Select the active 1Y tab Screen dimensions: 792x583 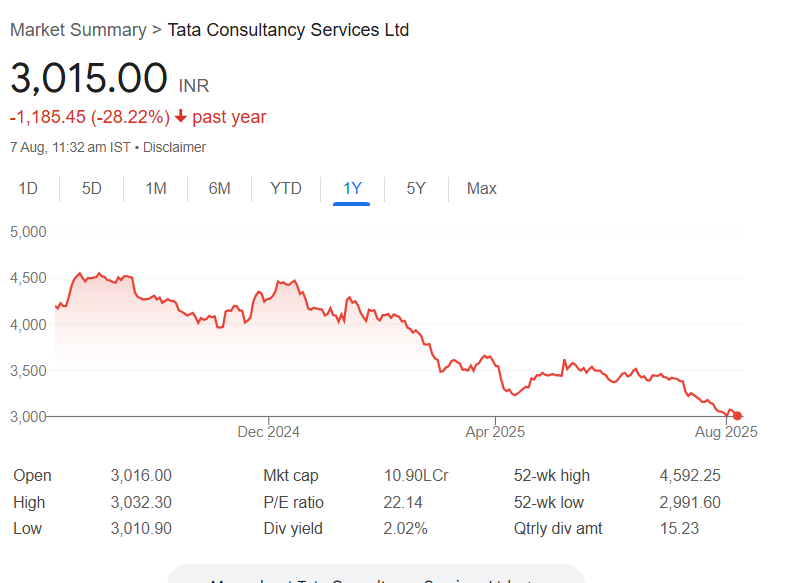coord(352,188)
